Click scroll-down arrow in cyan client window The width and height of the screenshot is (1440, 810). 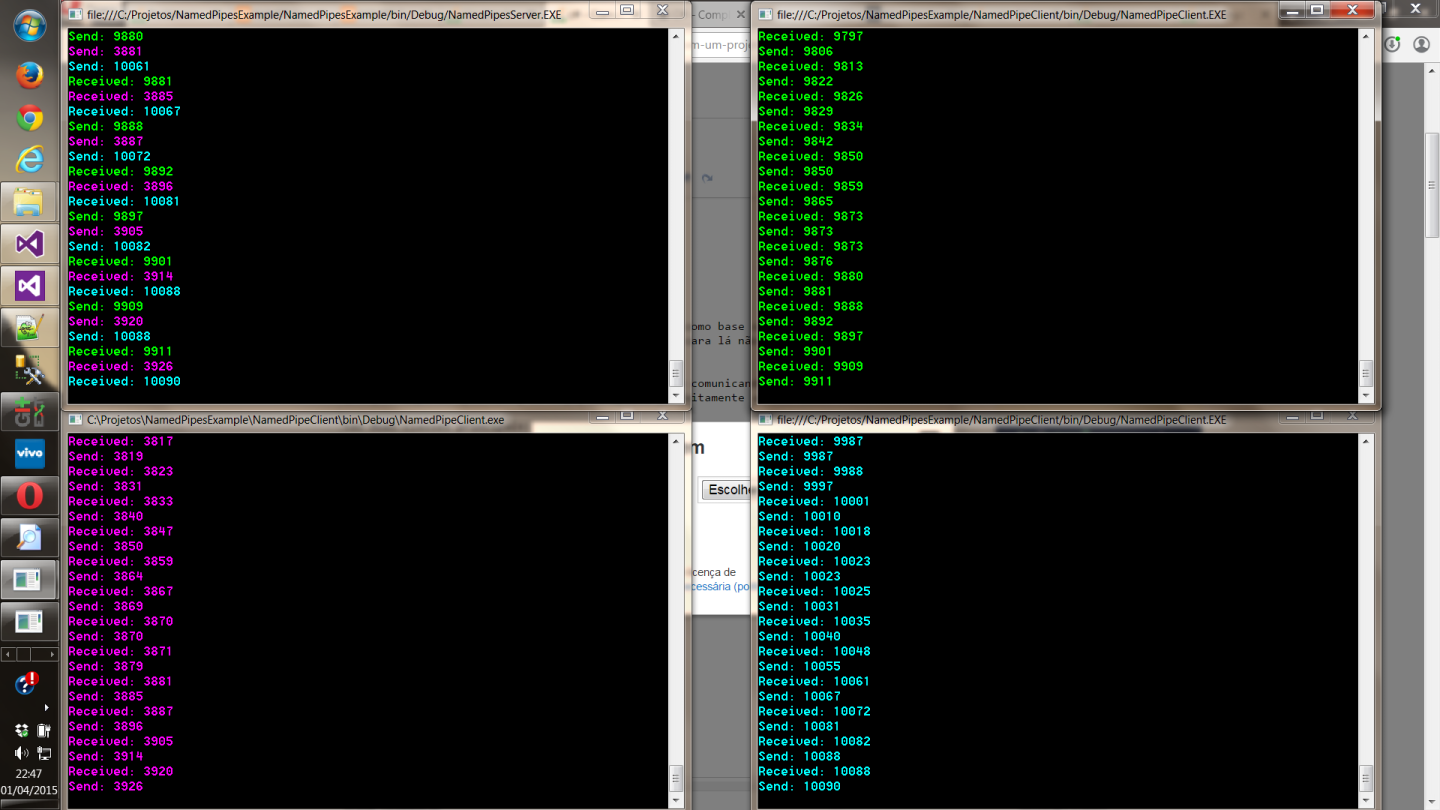1366,800
